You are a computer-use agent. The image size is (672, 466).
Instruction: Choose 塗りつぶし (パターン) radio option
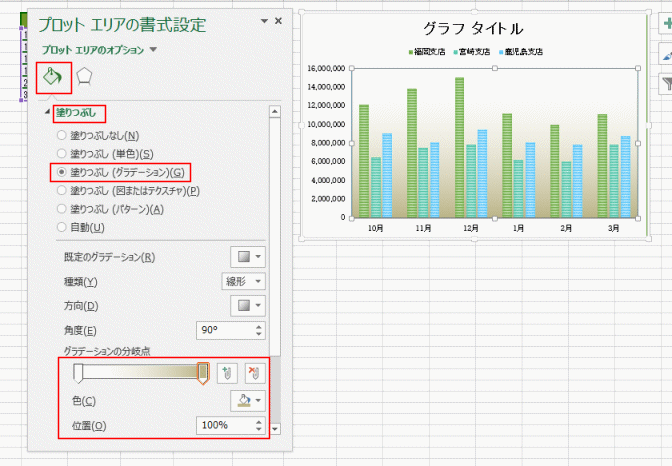[63, 208]
